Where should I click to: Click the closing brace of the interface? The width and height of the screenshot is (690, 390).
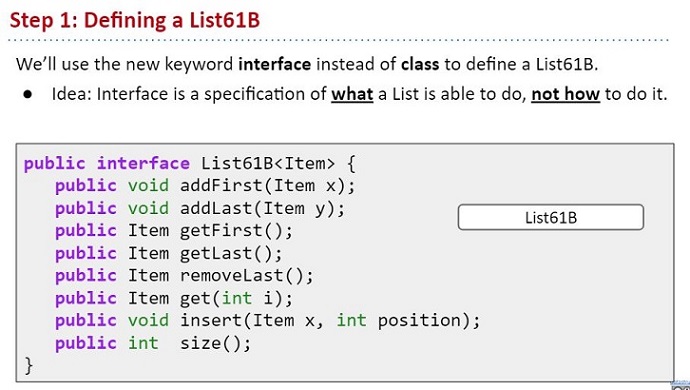pyautogui.click(x=29, y=365)
